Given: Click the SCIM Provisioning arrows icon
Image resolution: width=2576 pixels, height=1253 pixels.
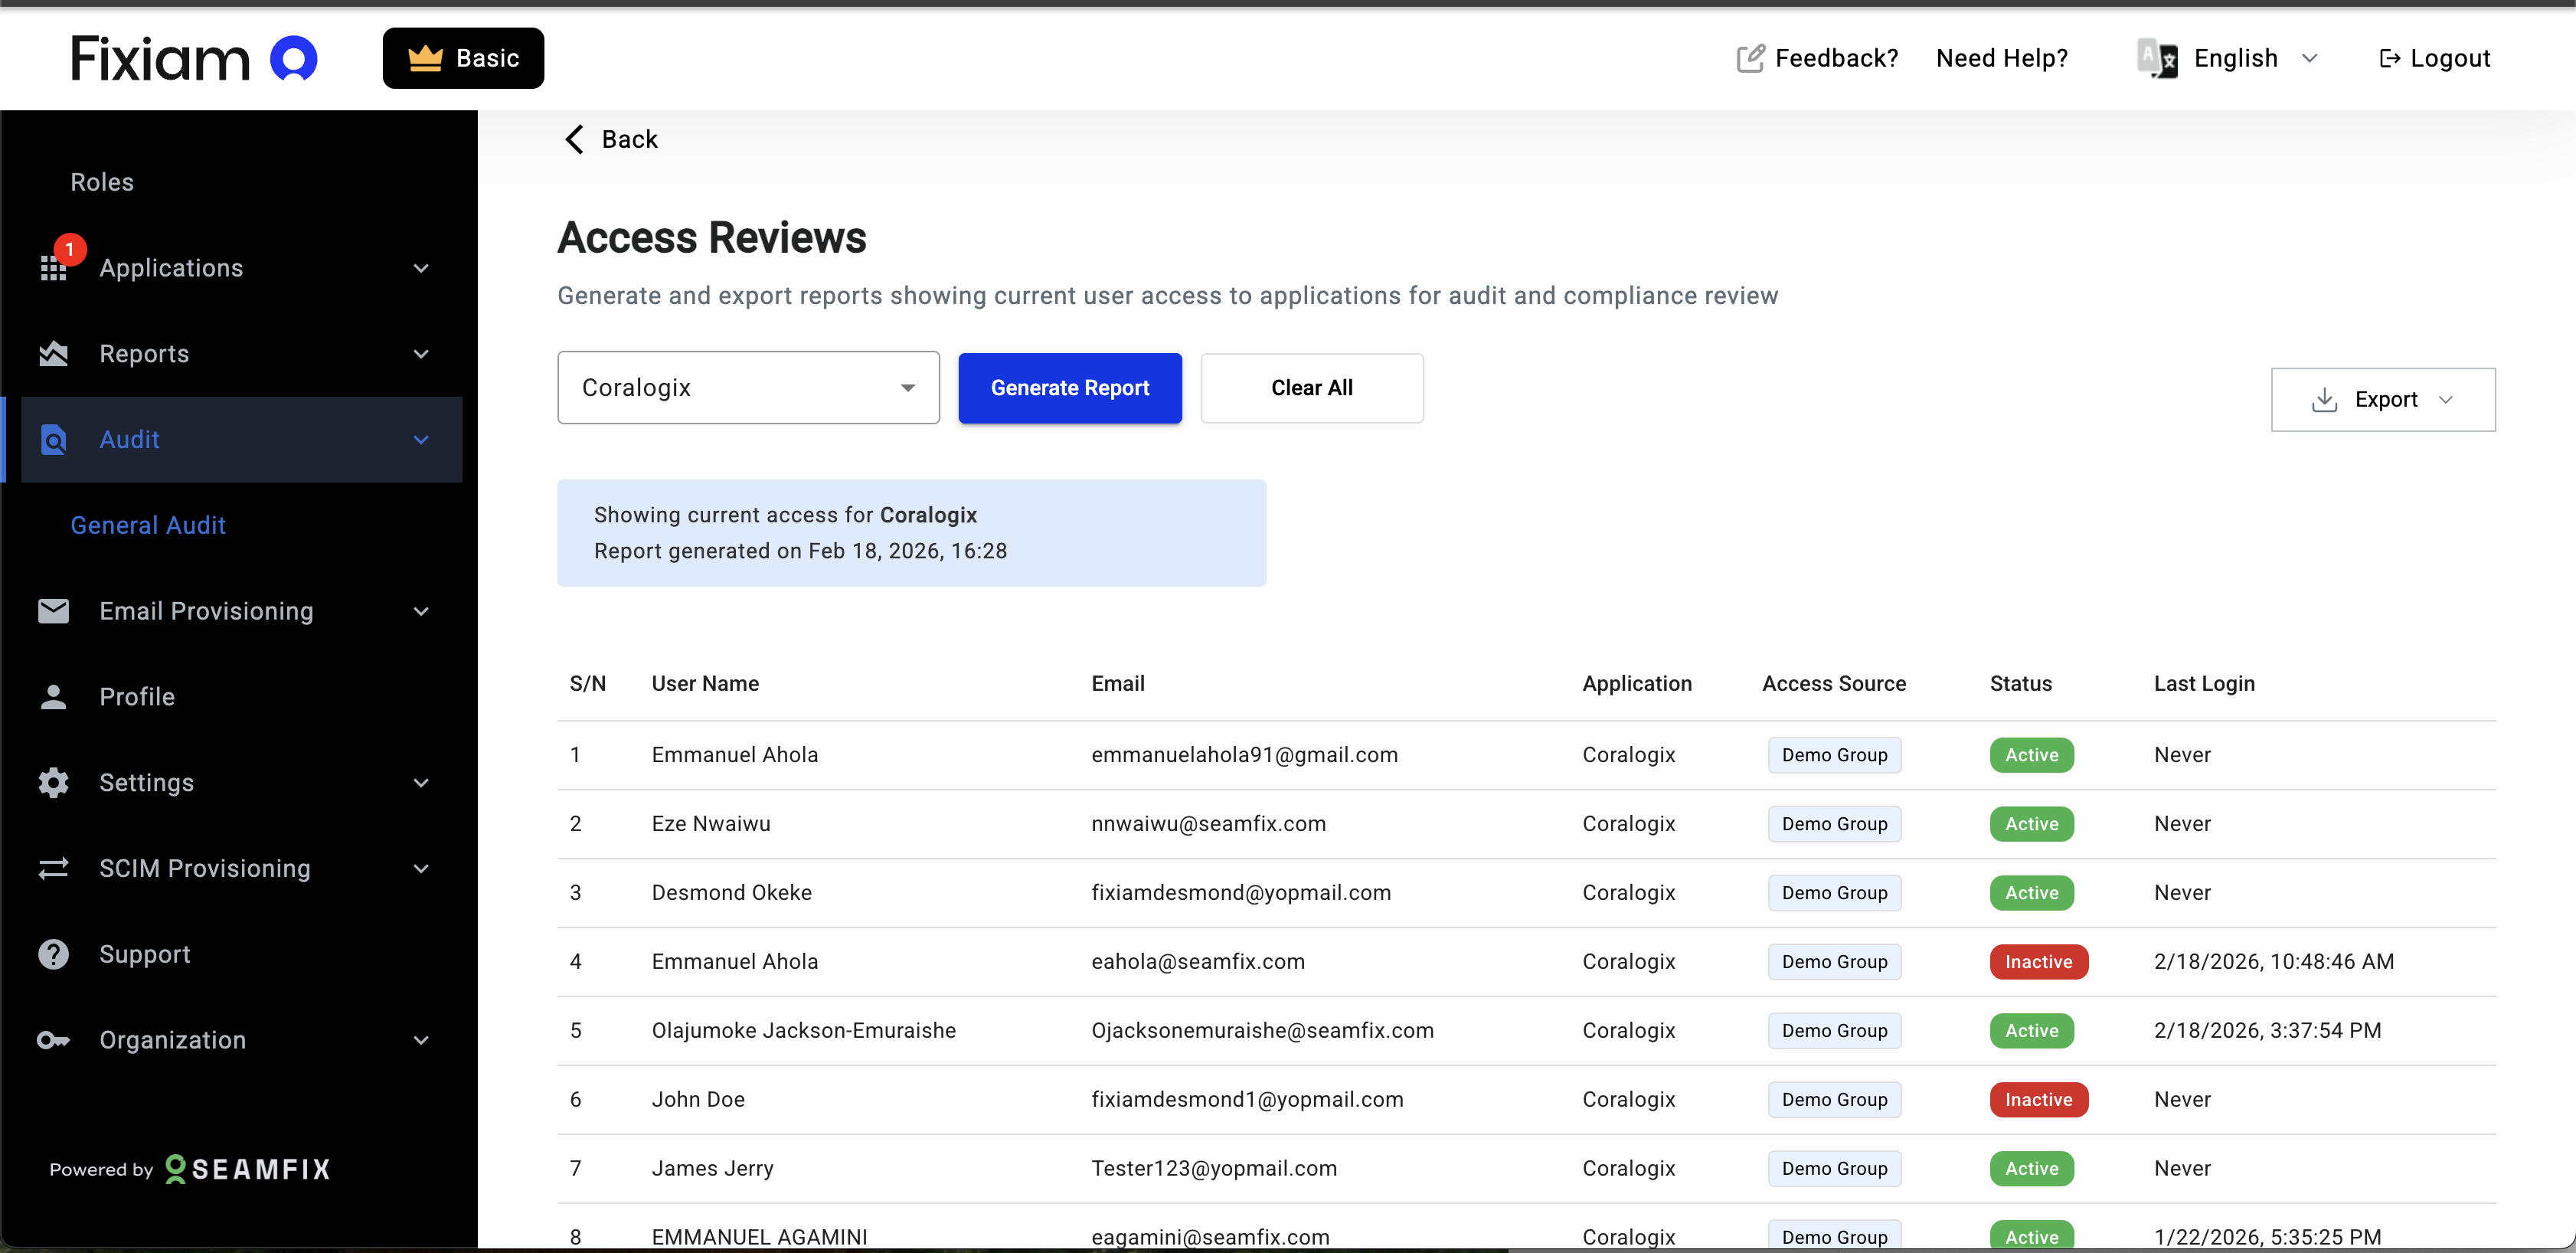Looking at the screenshot, I should click(x=53, y=869).
